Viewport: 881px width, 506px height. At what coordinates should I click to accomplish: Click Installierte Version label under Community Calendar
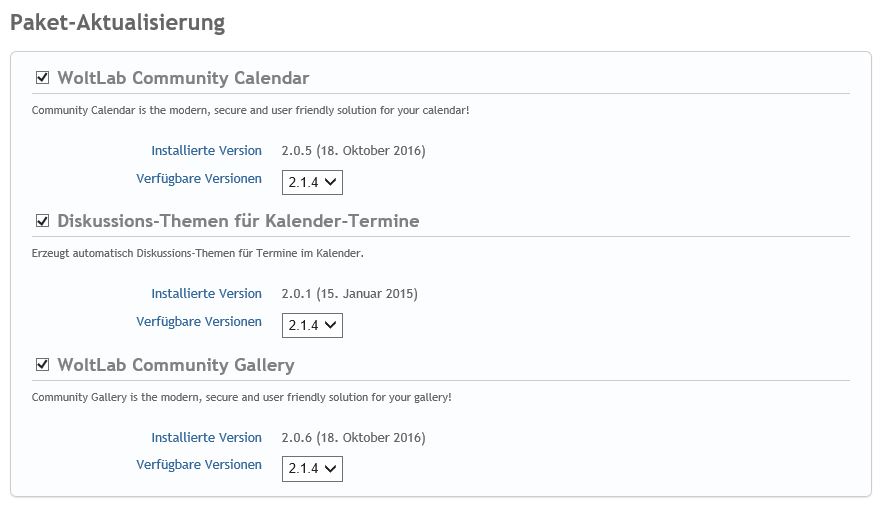tap(206, 151)
